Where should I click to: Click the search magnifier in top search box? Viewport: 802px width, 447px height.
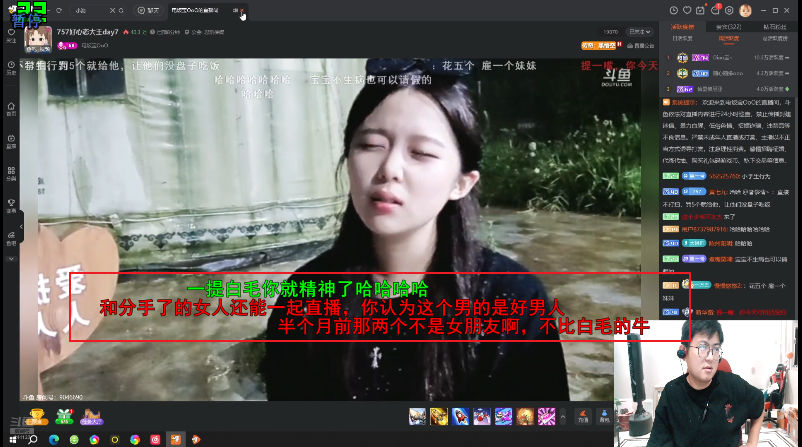(121, 10)
